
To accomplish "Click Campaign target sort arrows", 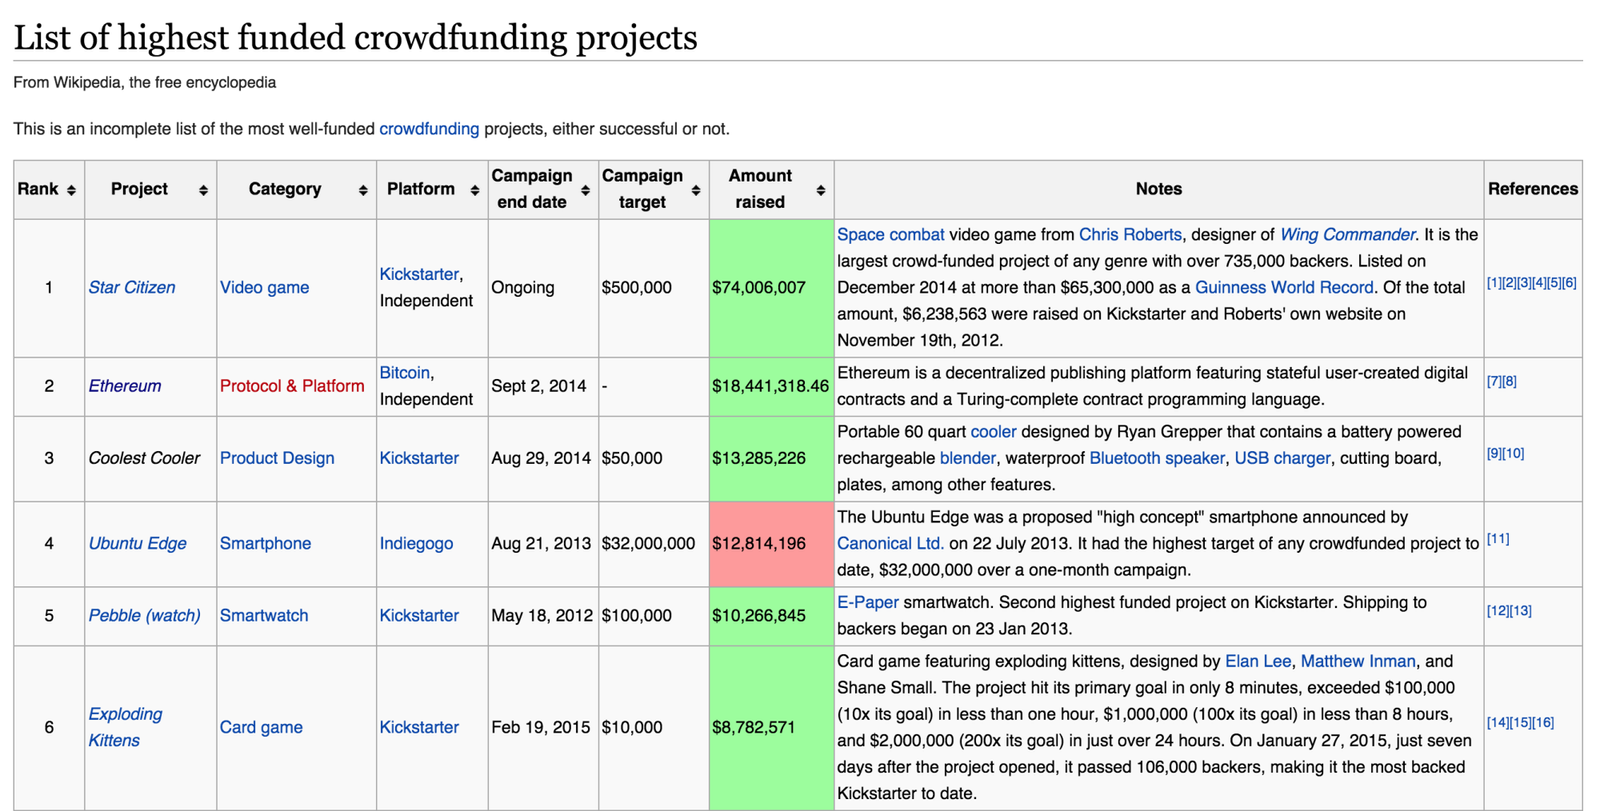I will (696, 190).
